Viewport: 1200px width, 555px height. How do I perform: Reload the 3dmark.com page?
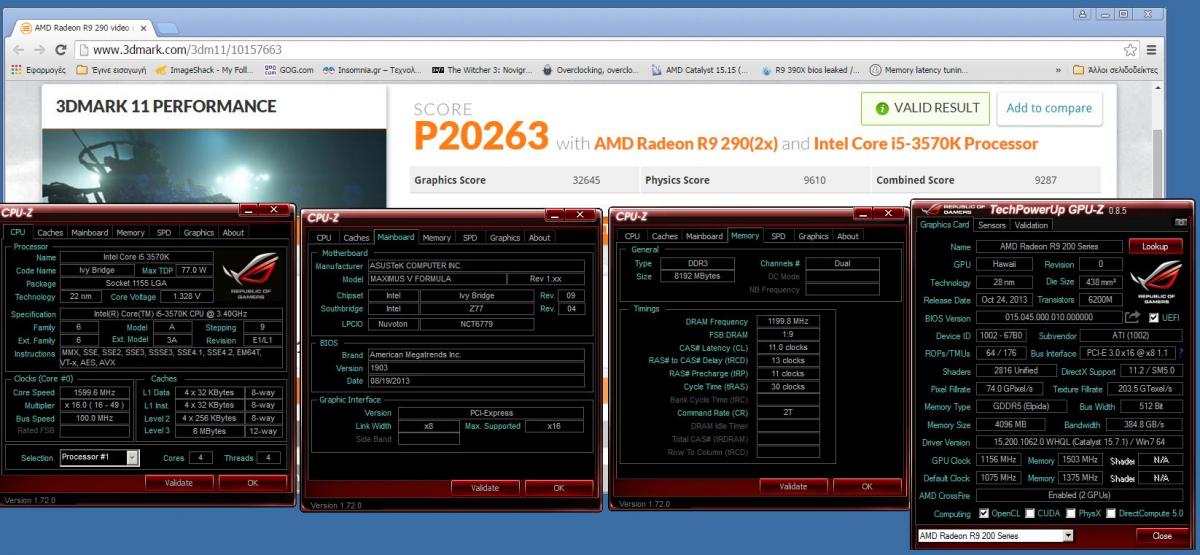(61, 49)
